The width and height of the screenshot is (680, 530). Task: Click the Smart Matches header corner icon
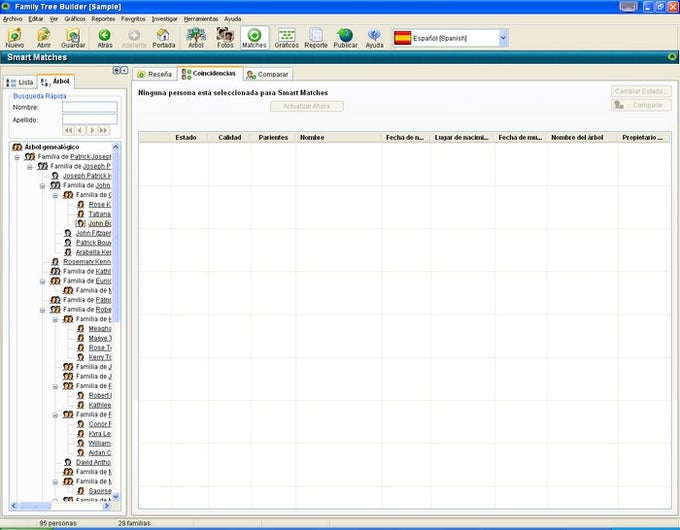coord(672,57)
